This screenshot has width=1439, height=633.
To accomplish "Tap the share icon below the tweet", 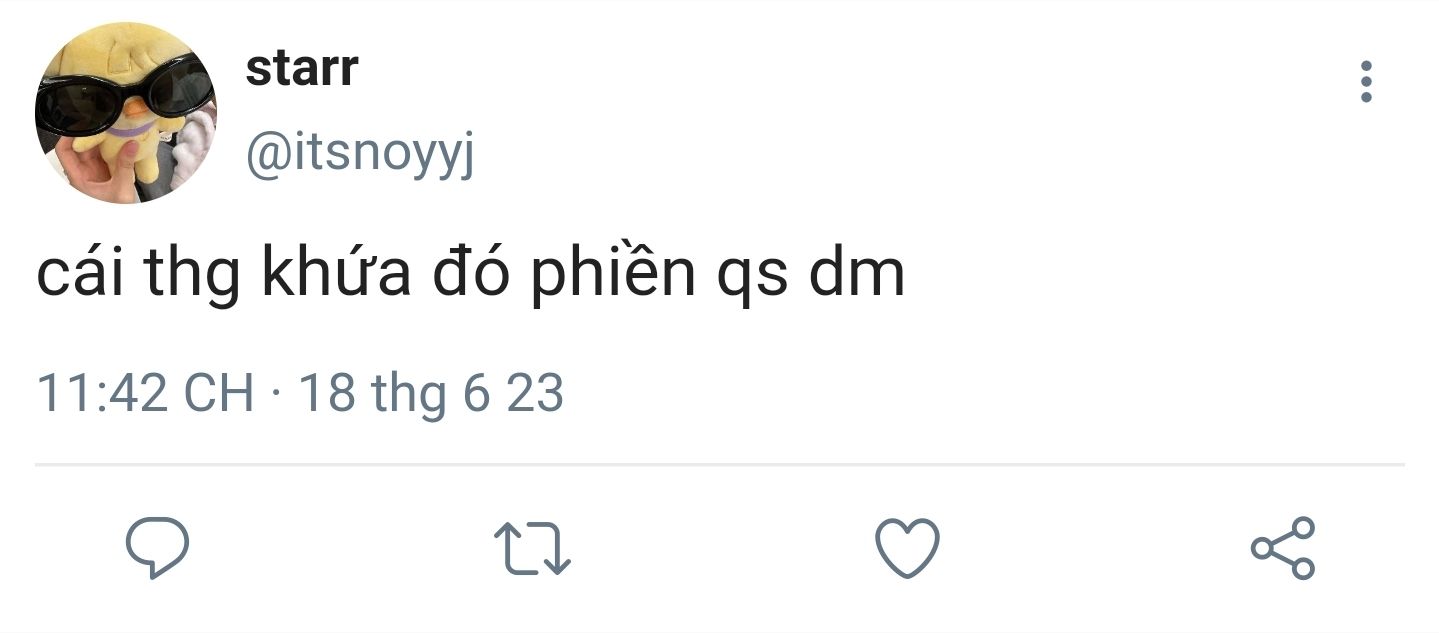I will pyautogui.click(x=1283, y=548).
